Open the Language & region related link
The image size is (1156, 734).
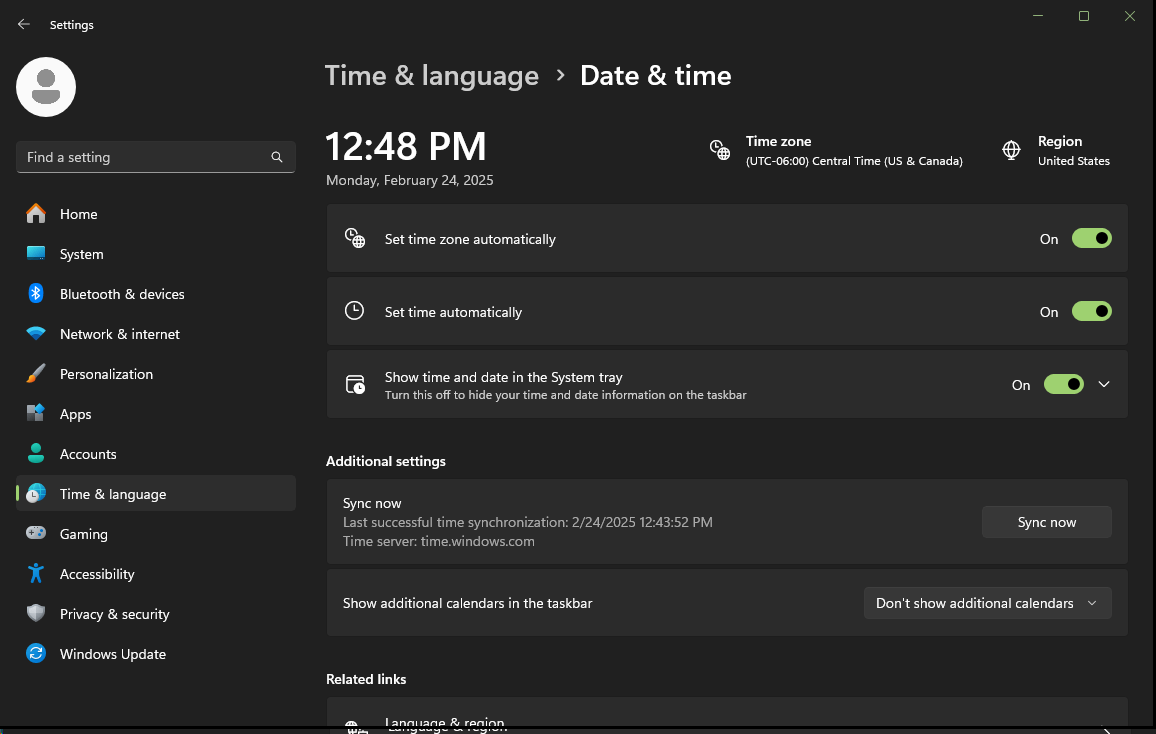pyautogui.click(x=444, y=723)
